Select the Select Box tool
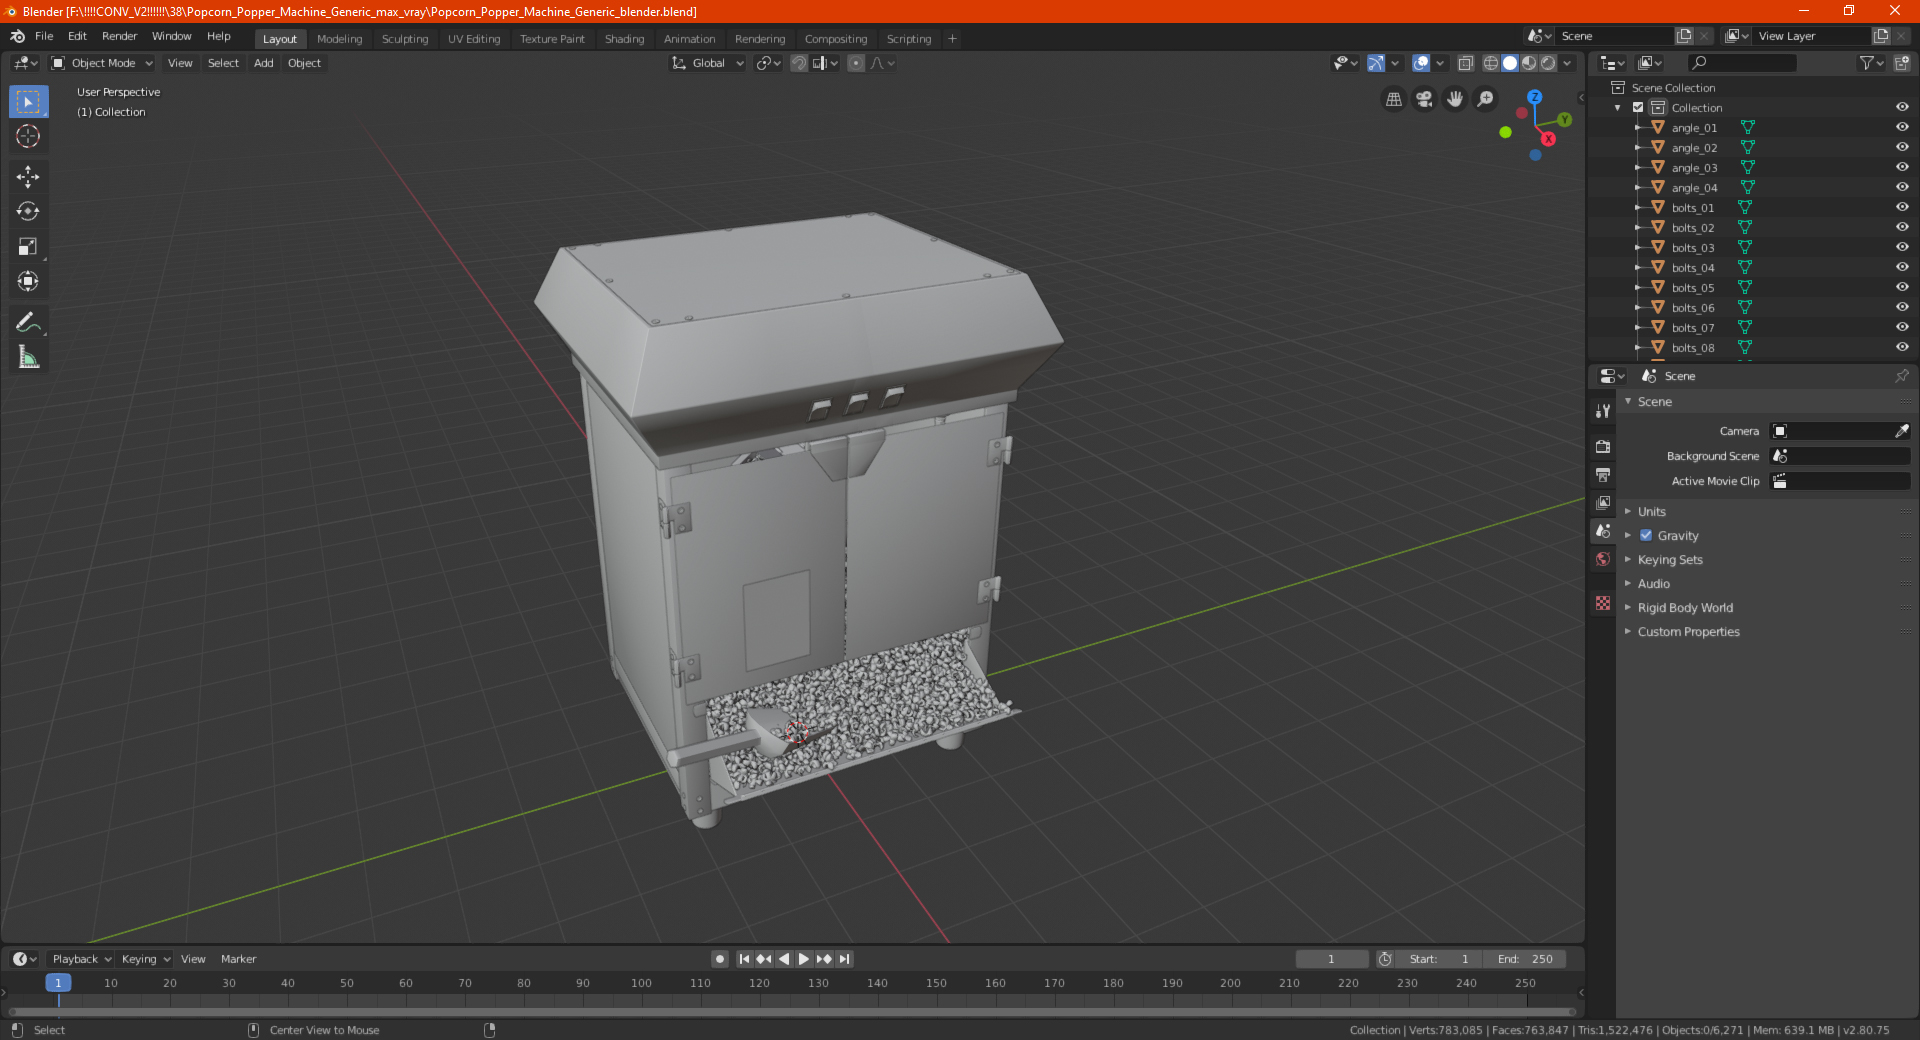This screenshot has width=1920, height=1040. pos(28,102)
